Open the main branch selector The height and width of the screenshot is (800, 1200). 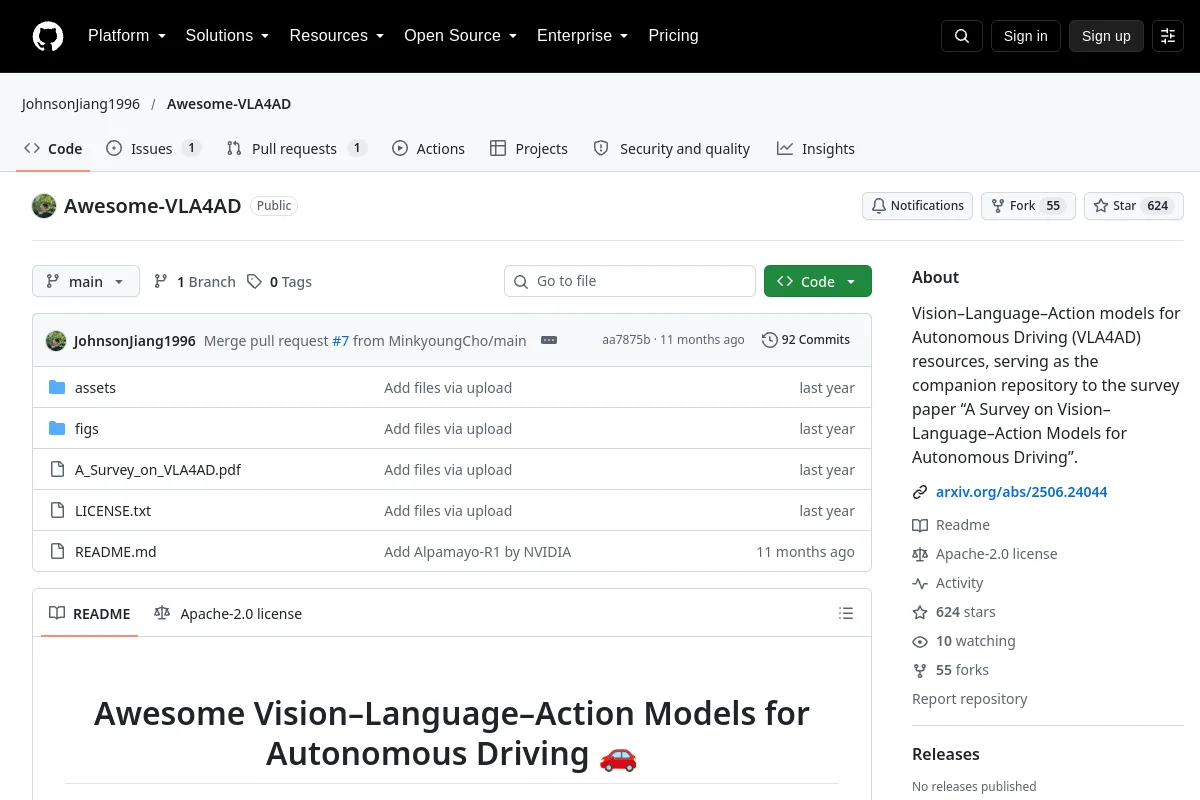coord(86,282)
